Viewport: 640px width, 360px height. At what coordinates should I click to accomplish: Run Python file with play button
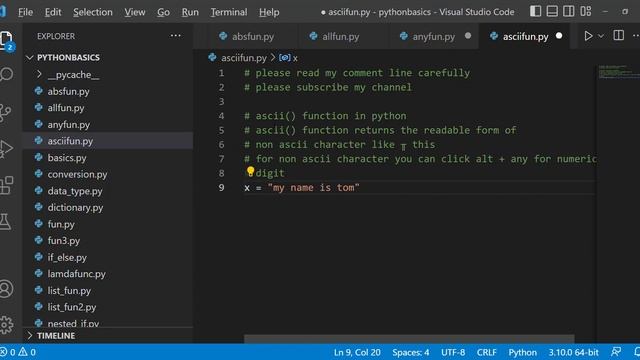[588, 36]
